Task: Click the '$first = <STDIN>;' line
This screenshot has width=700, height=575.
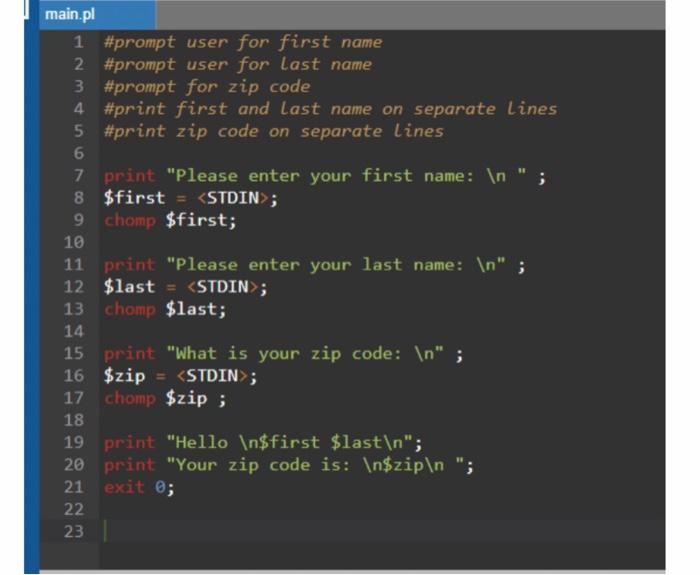Action: pyautogui.click(x=191, y=198)
